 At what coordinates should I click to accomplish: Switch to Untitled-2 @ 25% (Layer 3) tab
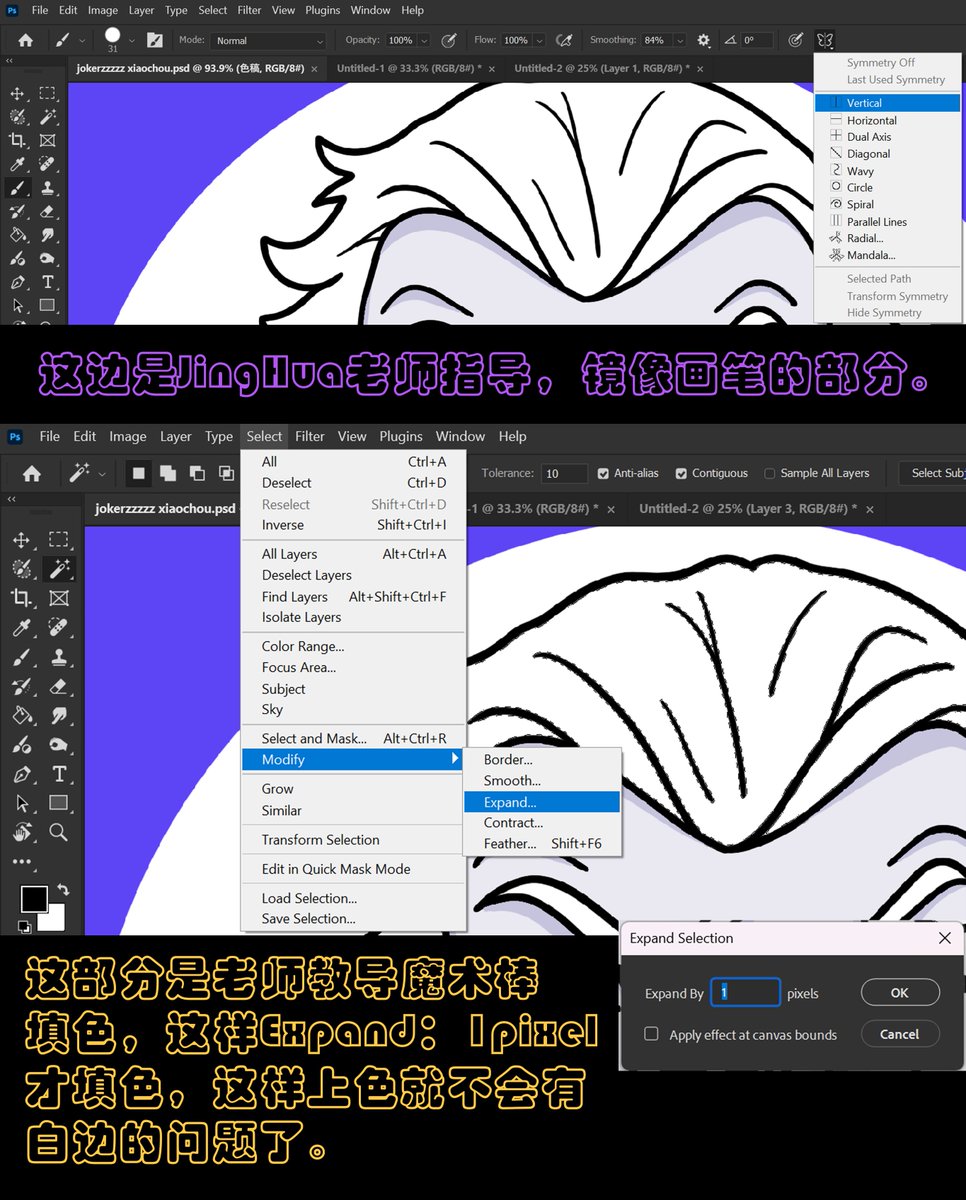tap(748, 508)
